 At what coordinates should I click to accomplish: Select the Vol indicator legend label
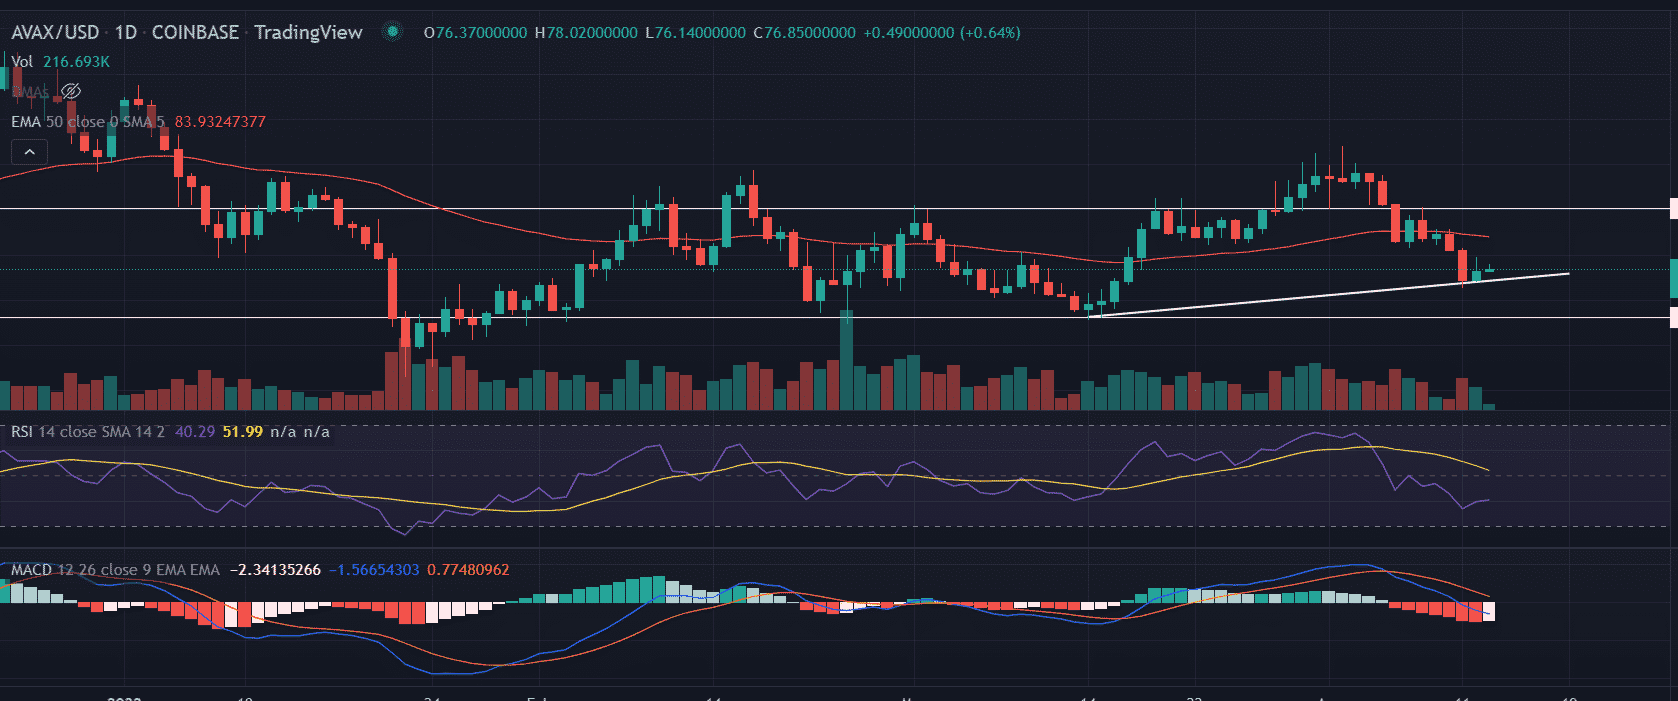[22, 62]
